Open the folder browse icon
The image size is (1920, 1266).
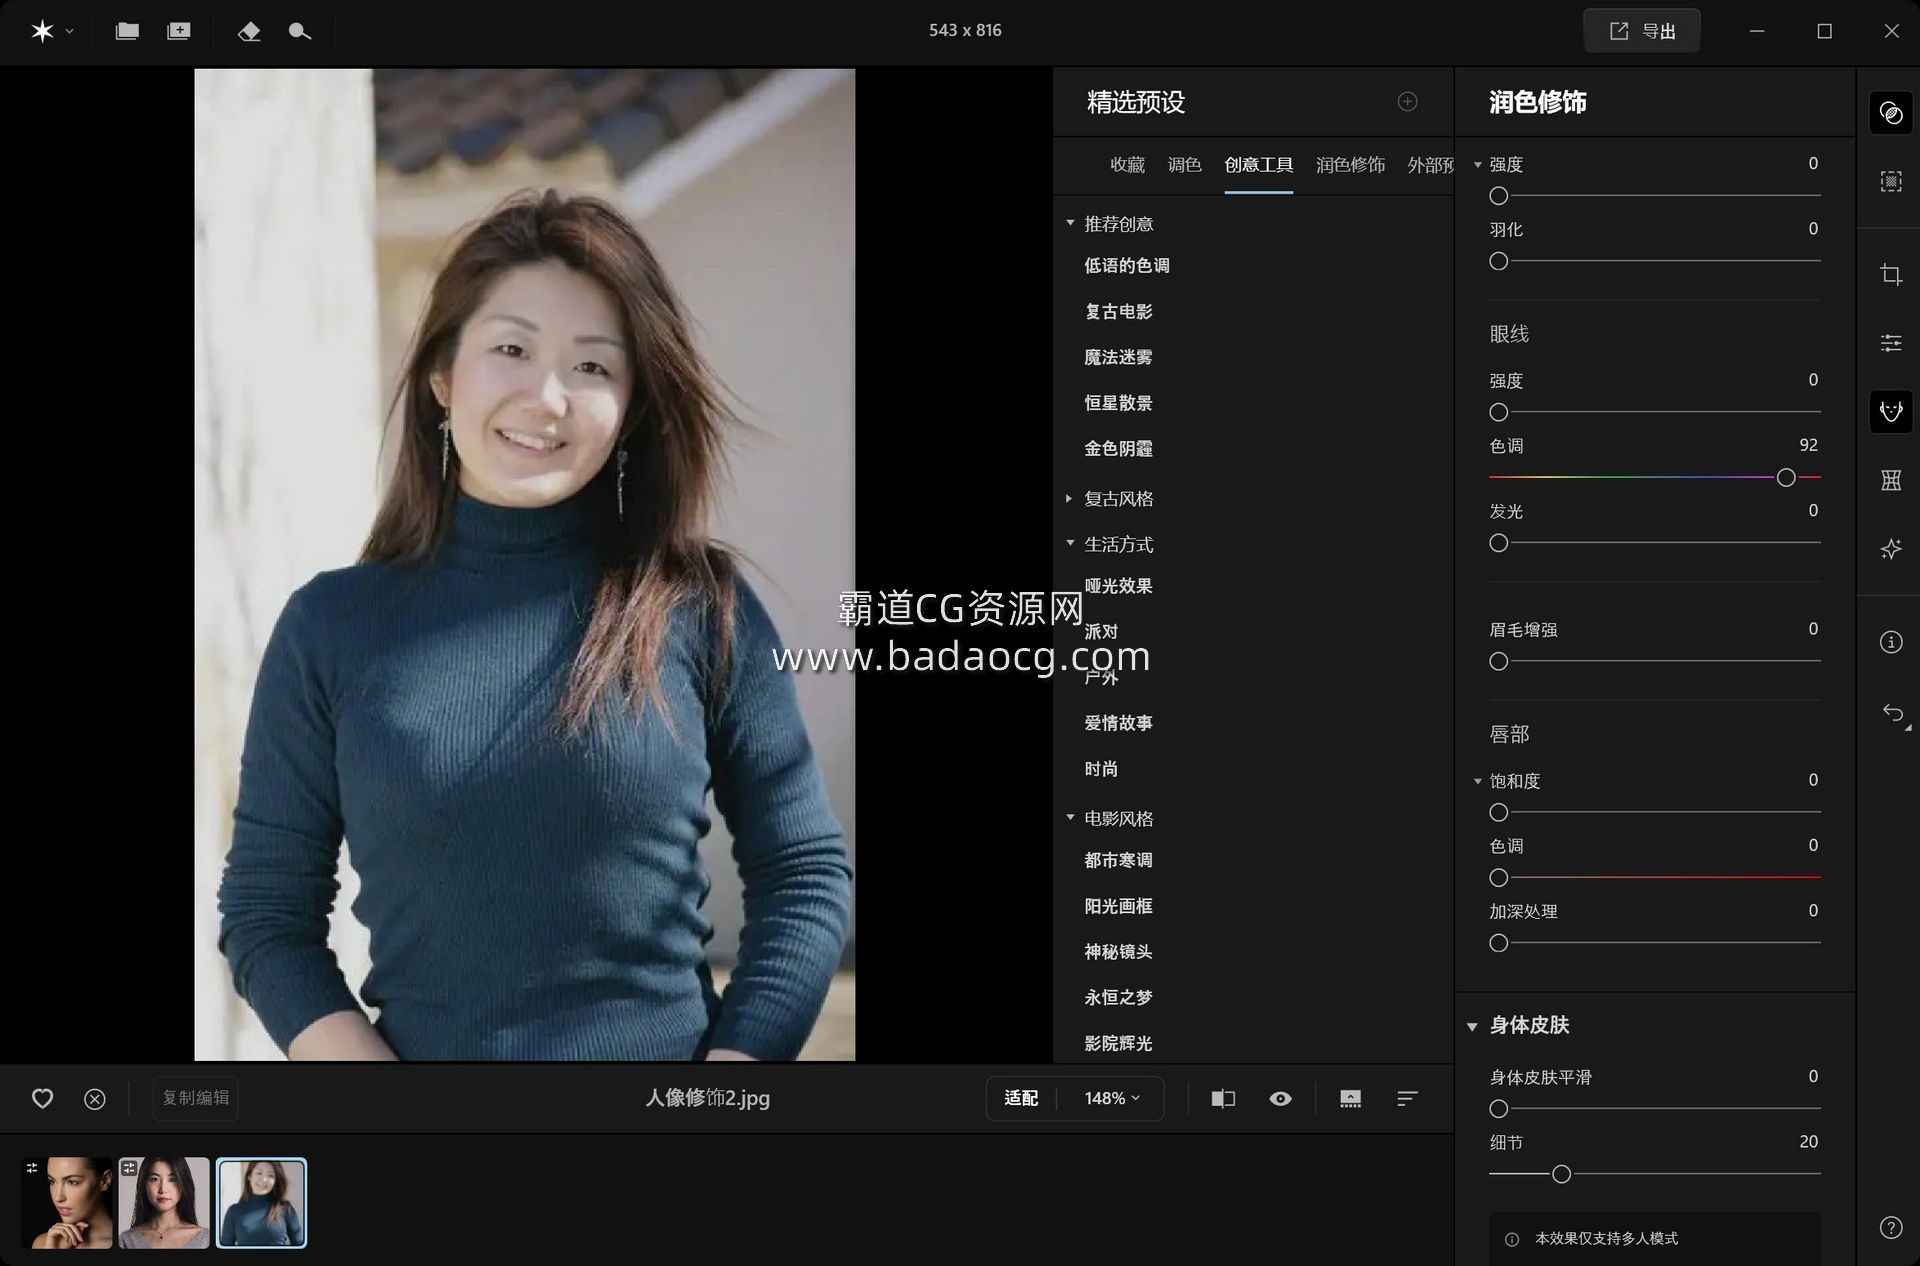point(127,31)
